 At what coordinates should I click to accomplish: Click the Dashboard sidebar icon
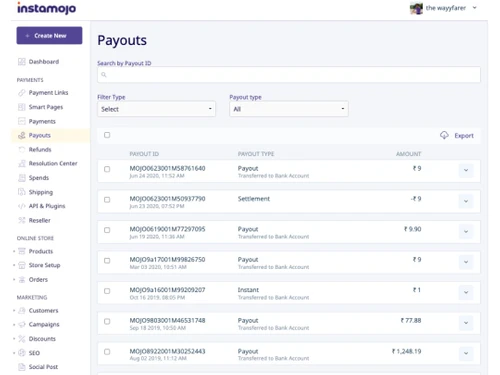point(22,62)
